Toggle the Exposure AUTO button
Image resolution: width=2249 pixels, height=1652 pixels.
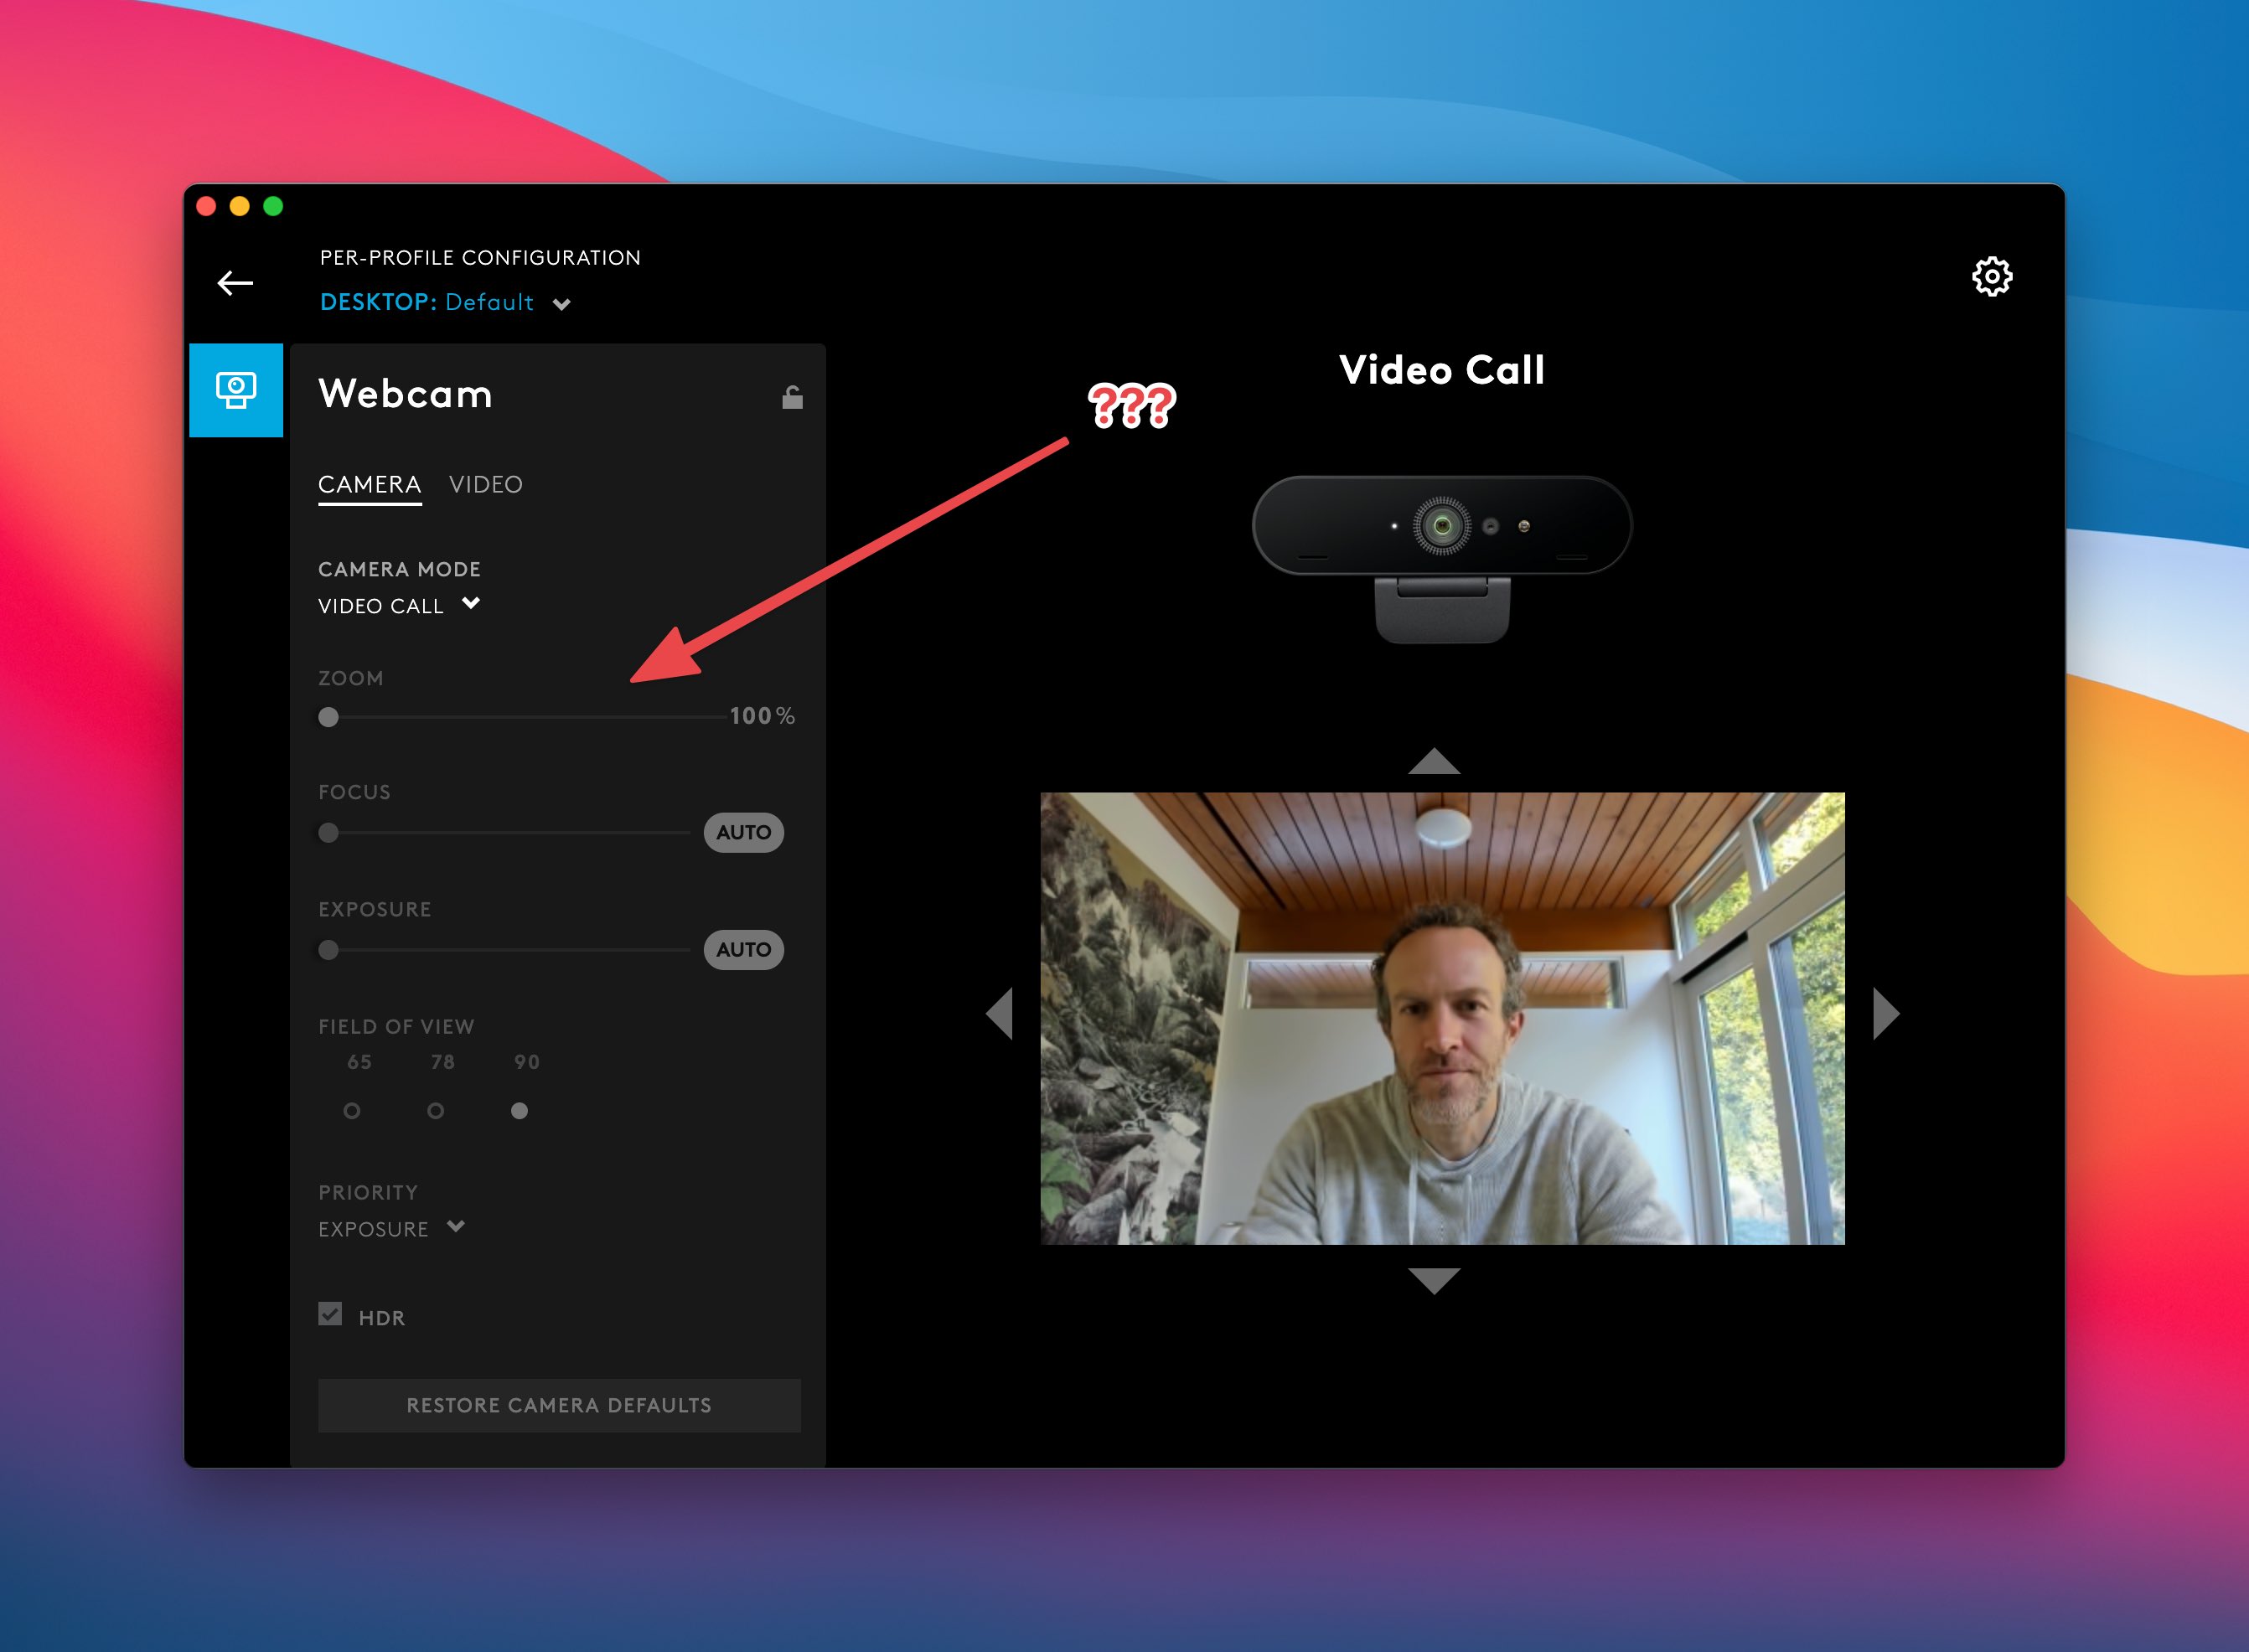pyautogui.click(x=743, y=949)
